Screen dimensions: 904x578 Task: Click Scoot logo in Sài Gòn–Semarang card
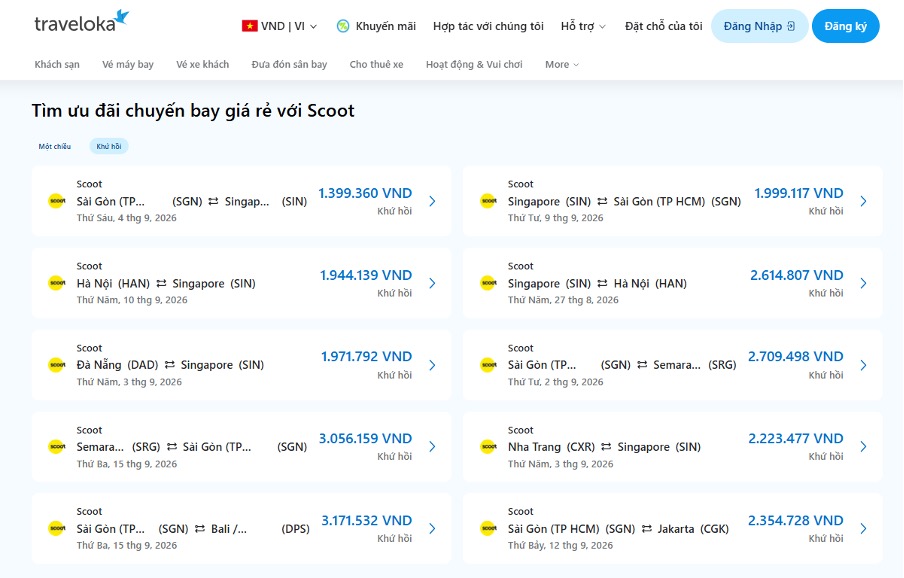tap(488, 365)
